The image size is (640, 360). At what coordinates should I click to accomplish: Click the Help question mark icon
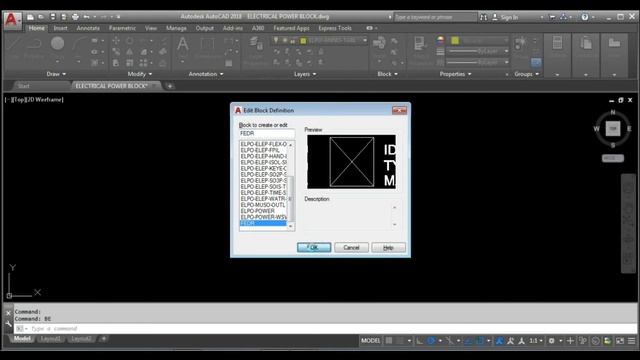coord(585,17)
